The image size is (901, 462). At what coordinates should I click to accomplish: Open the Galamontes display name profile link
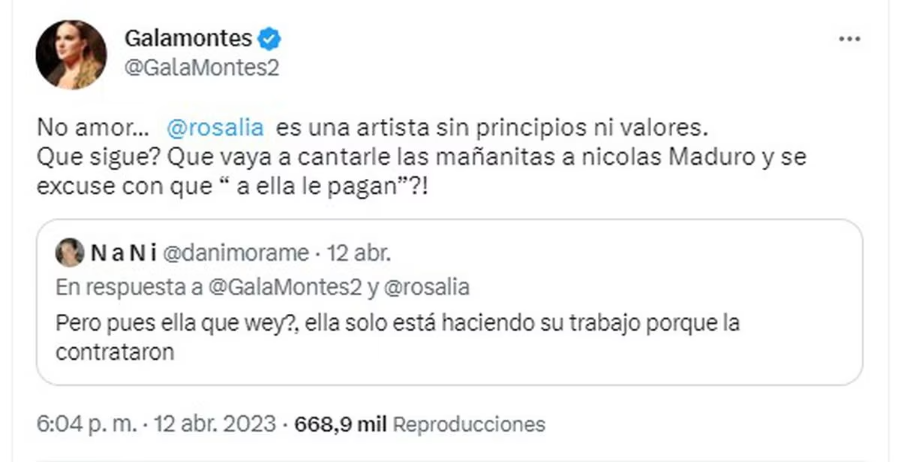[188, 39]
